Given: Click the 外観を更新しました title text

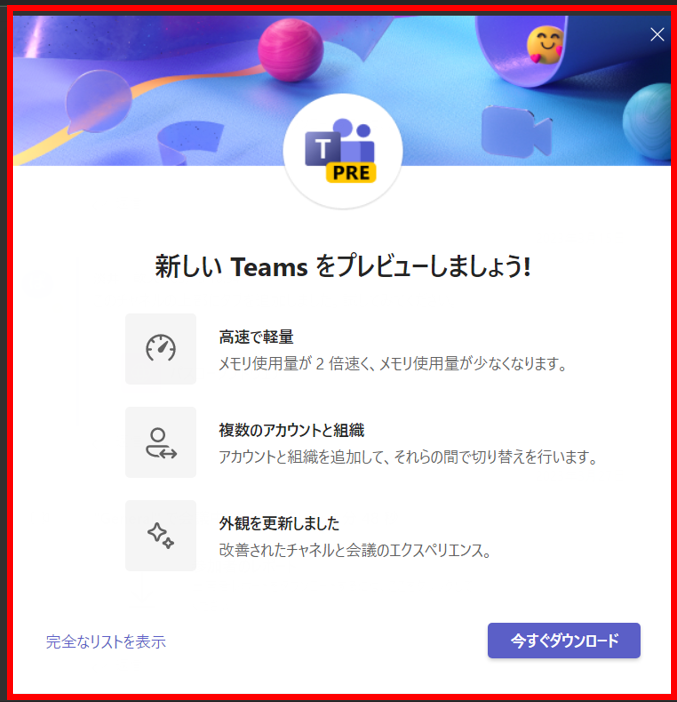Looking at the screenshot, I should coord(279,523).
